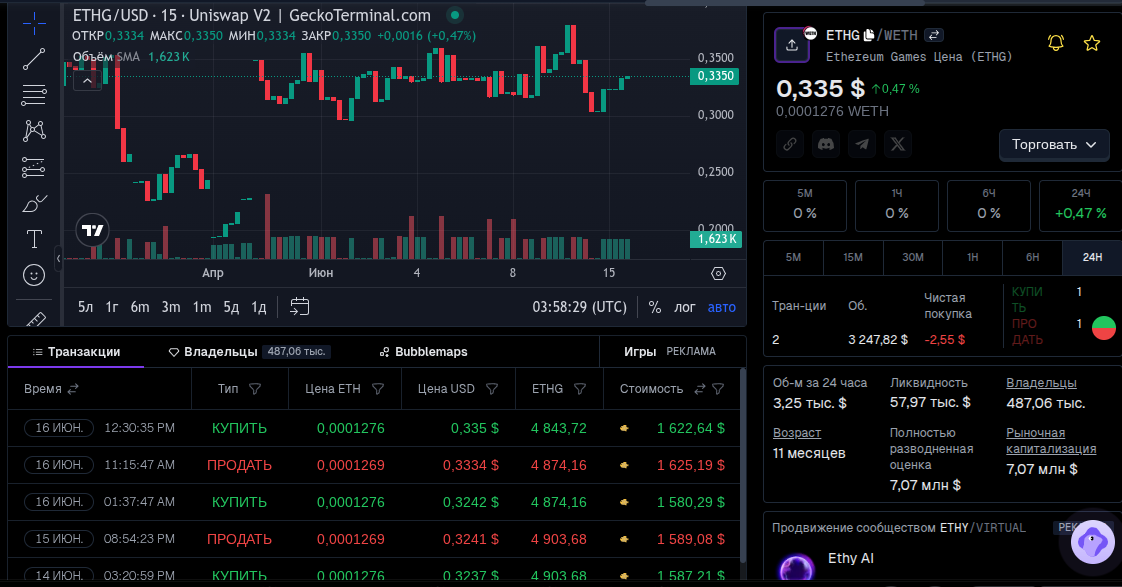This screenshot has height=587, width=1122.
Task: Select the 30M stats interval tab
Action: click(913, 257)
